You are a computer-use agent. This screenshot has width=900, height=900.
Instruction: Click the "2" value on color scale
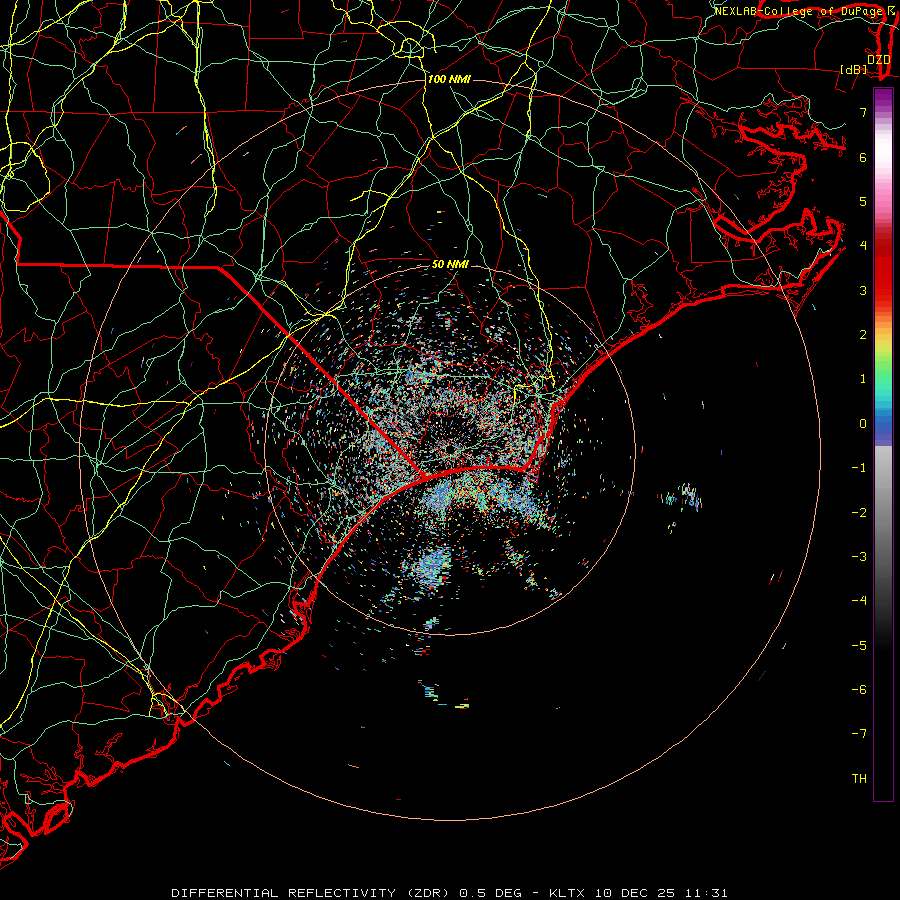863,335
